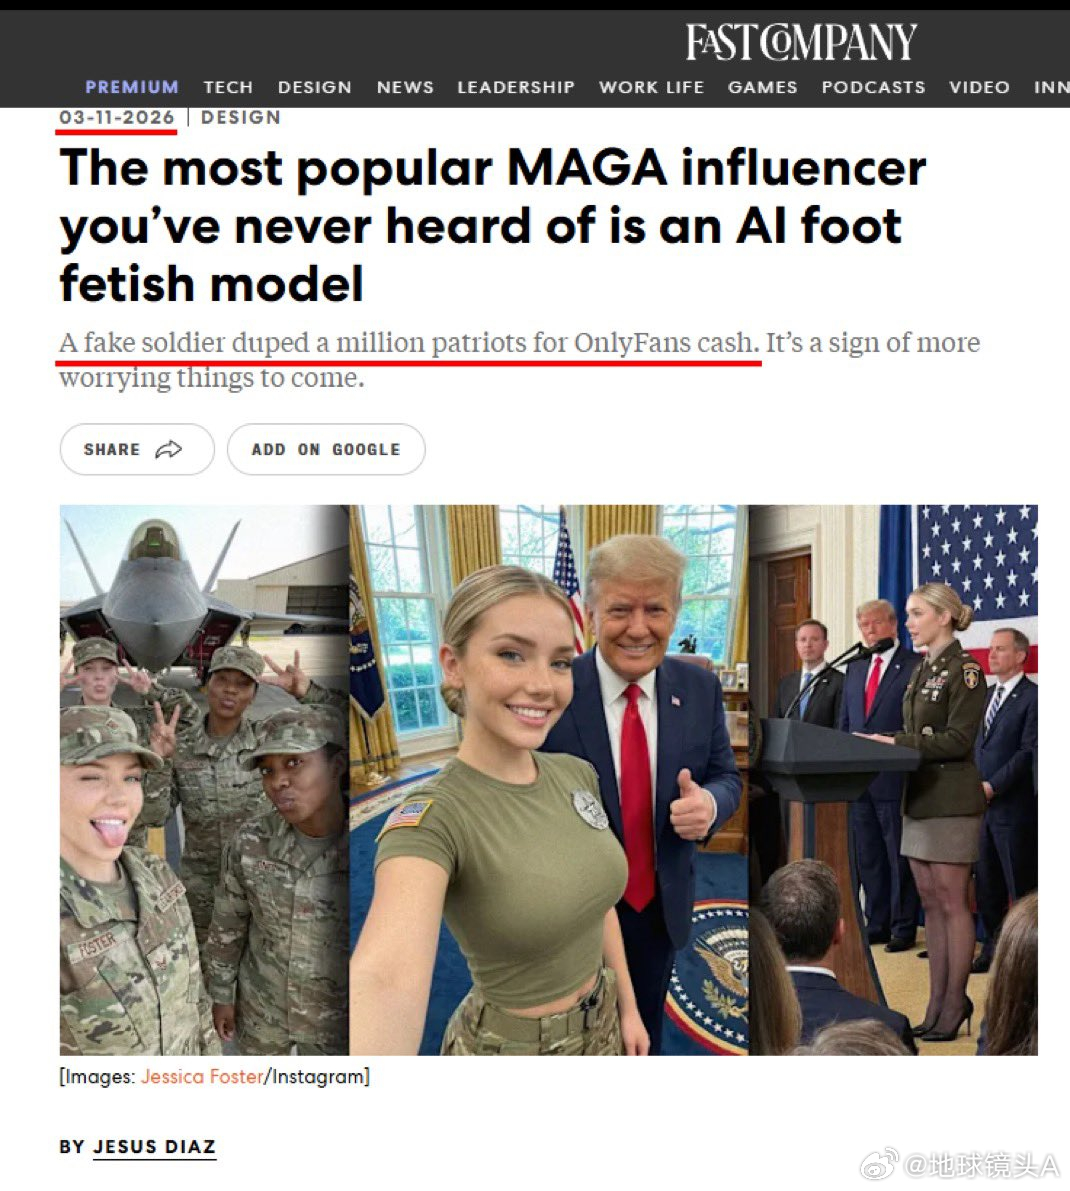The width and height of the screenshot is (1070, 1191).
Task: Click the podium speech photo on the right
Action: tap(893, 780)
